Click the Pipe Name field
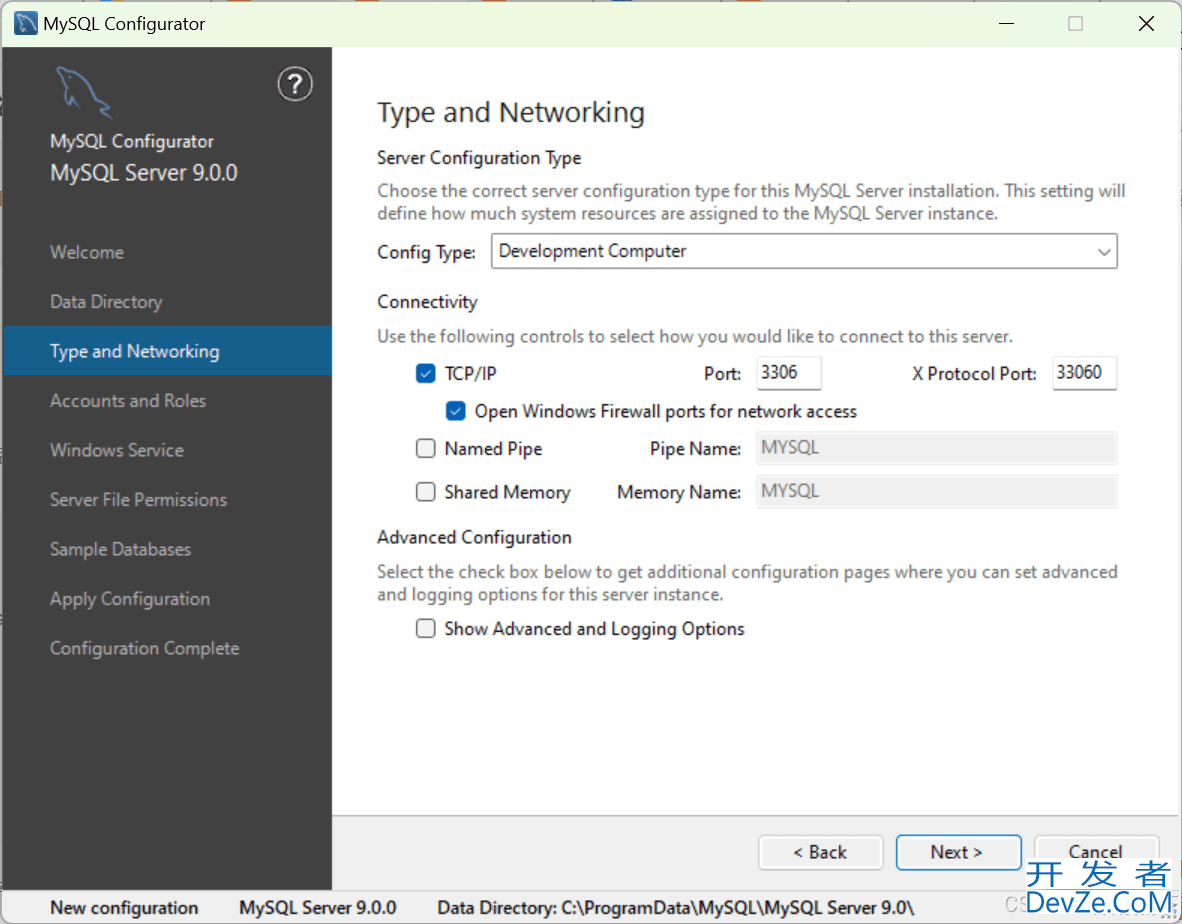This screenshot has height=924, width=1182. pyautogui.click(x=936, y=448)
